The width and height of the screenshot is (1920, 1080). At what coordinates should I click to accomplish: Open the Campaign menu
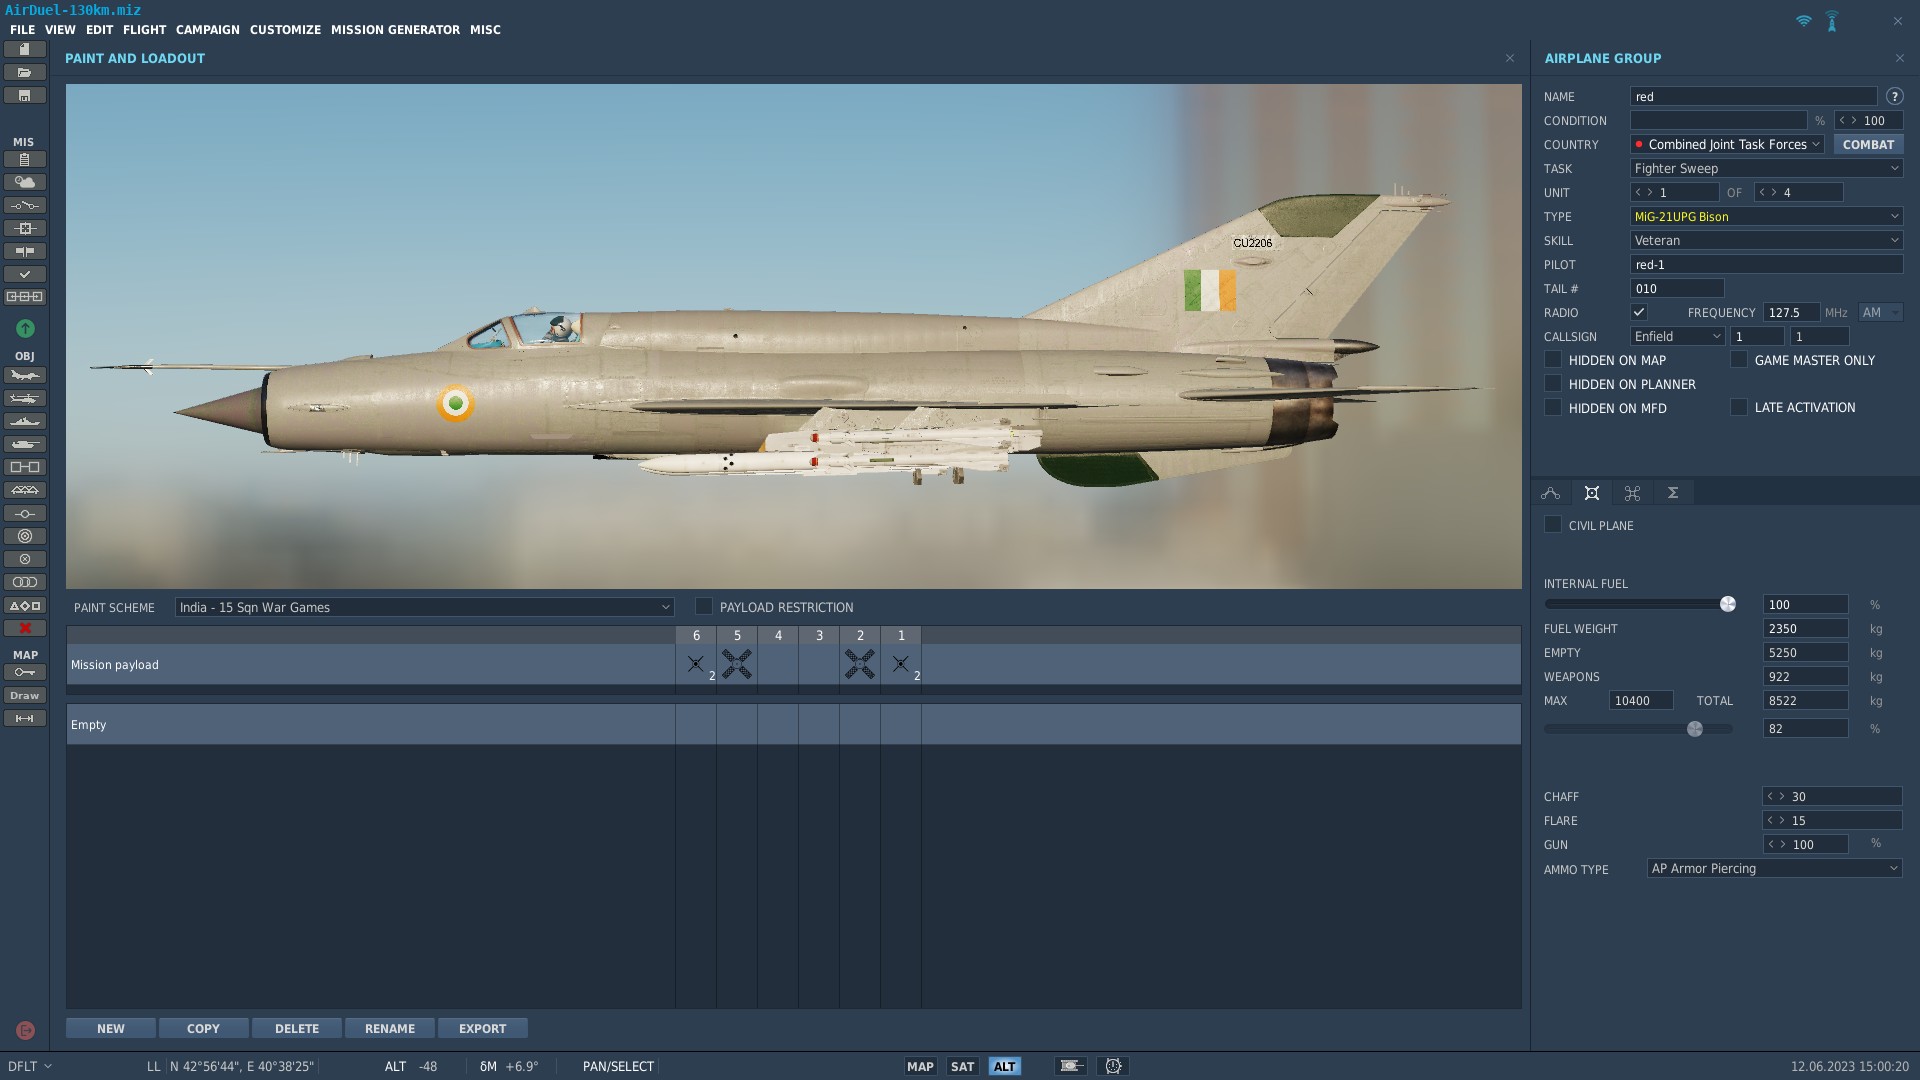(208, 30)
